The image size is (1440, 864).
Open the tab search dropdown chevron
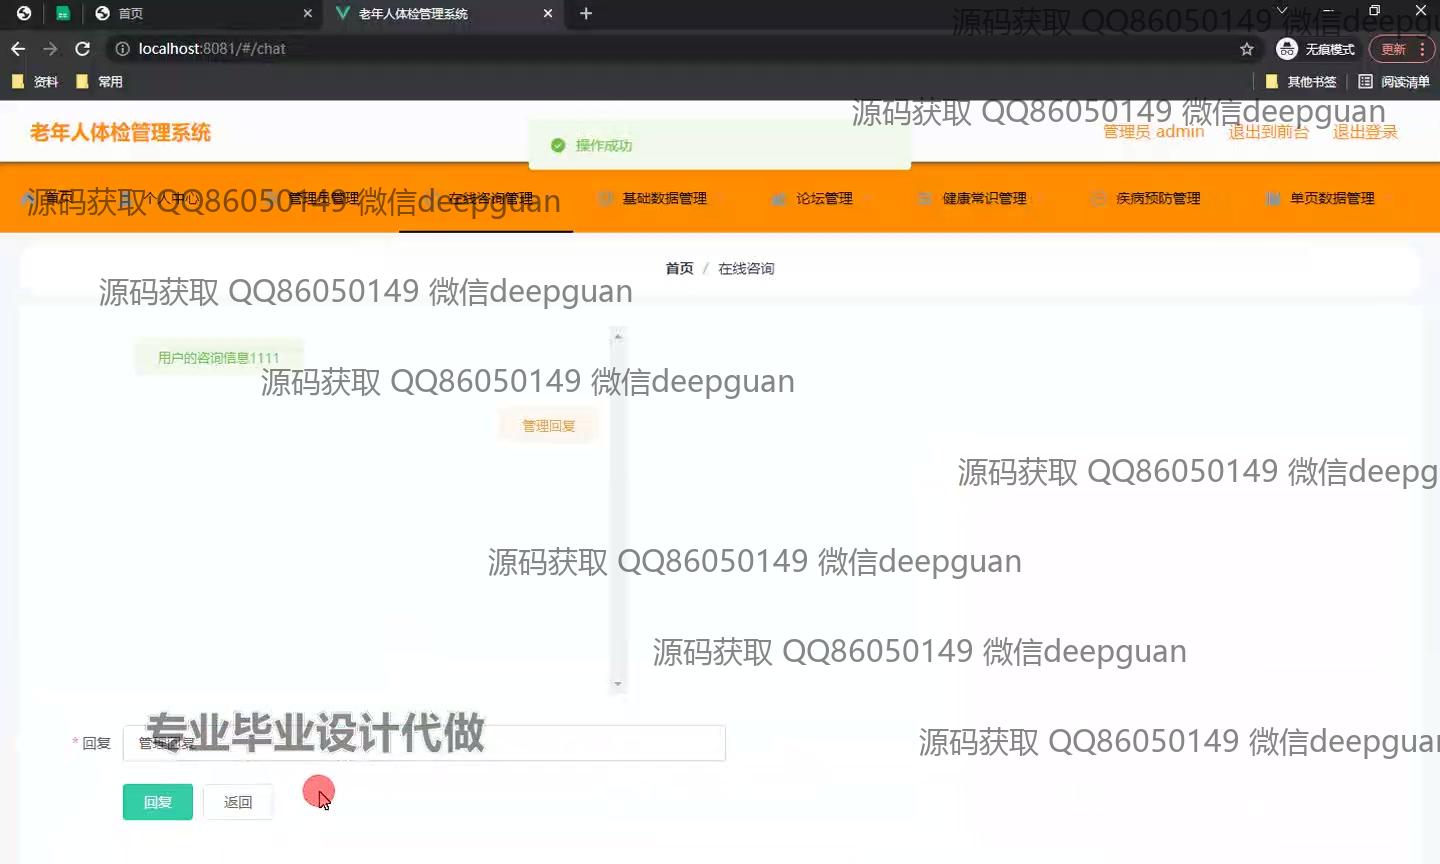1282,11
